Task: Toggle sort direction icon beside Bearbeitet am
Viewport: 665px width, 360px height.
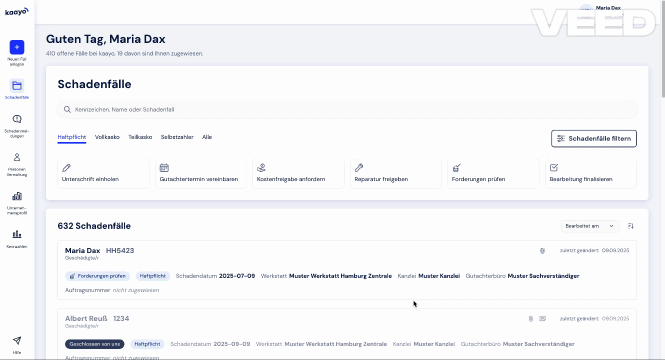Action: pyautogui.click(x=631, y=226)
